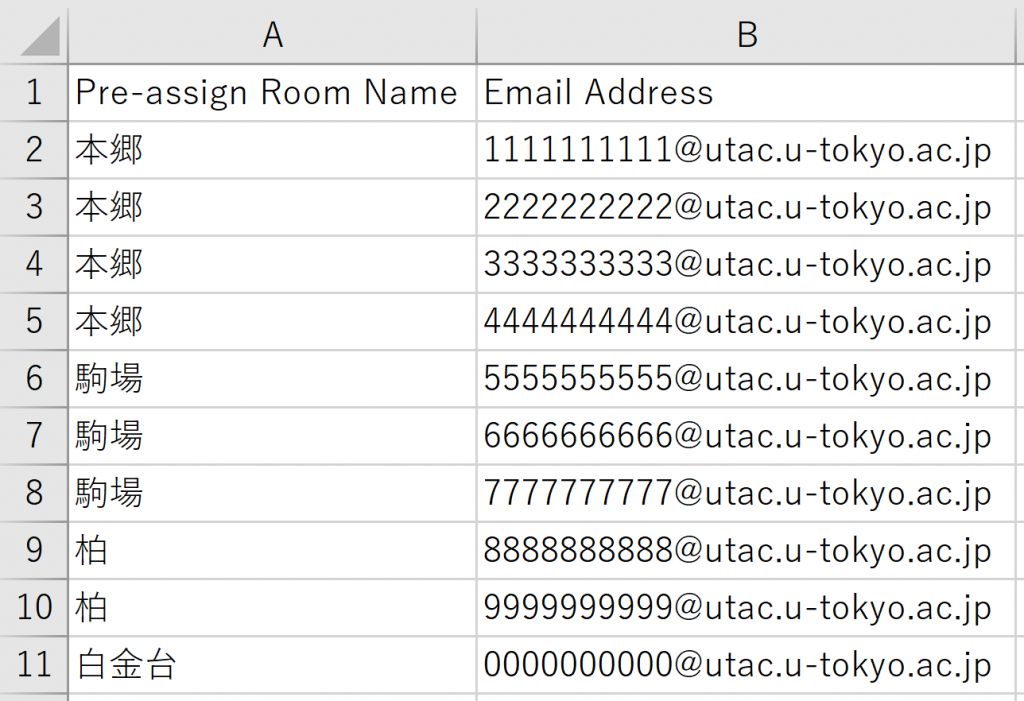Screen dimensions: 1024x701
Task: Select row 1 header
Action: click(33, 92)
